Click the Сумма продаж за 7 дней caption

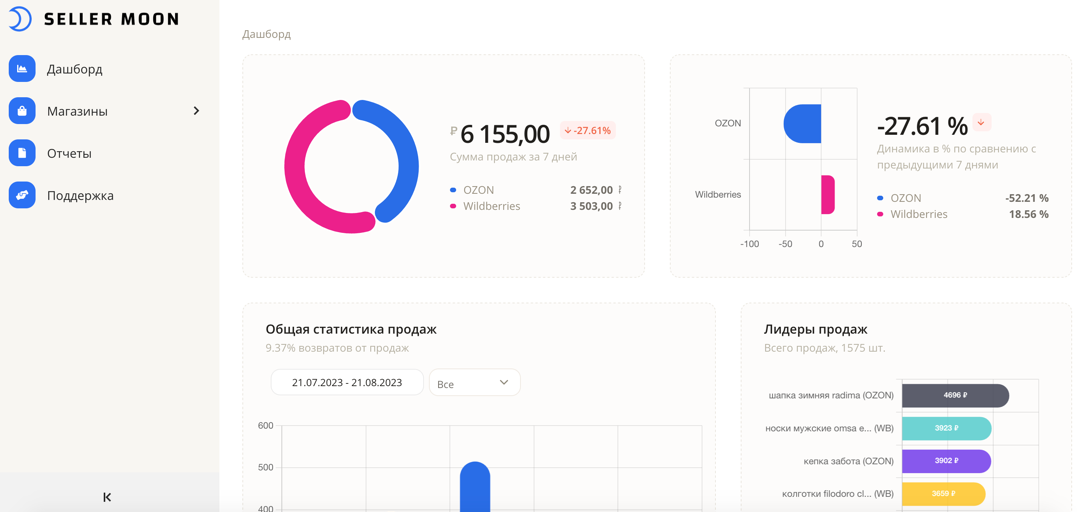[513, 157]
